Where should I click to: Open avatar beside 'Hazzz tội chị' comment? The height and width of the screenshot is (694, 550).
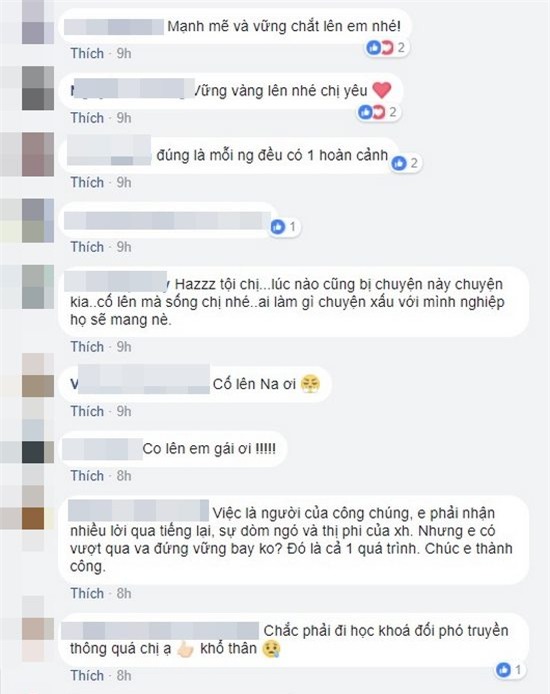point(38,287)
